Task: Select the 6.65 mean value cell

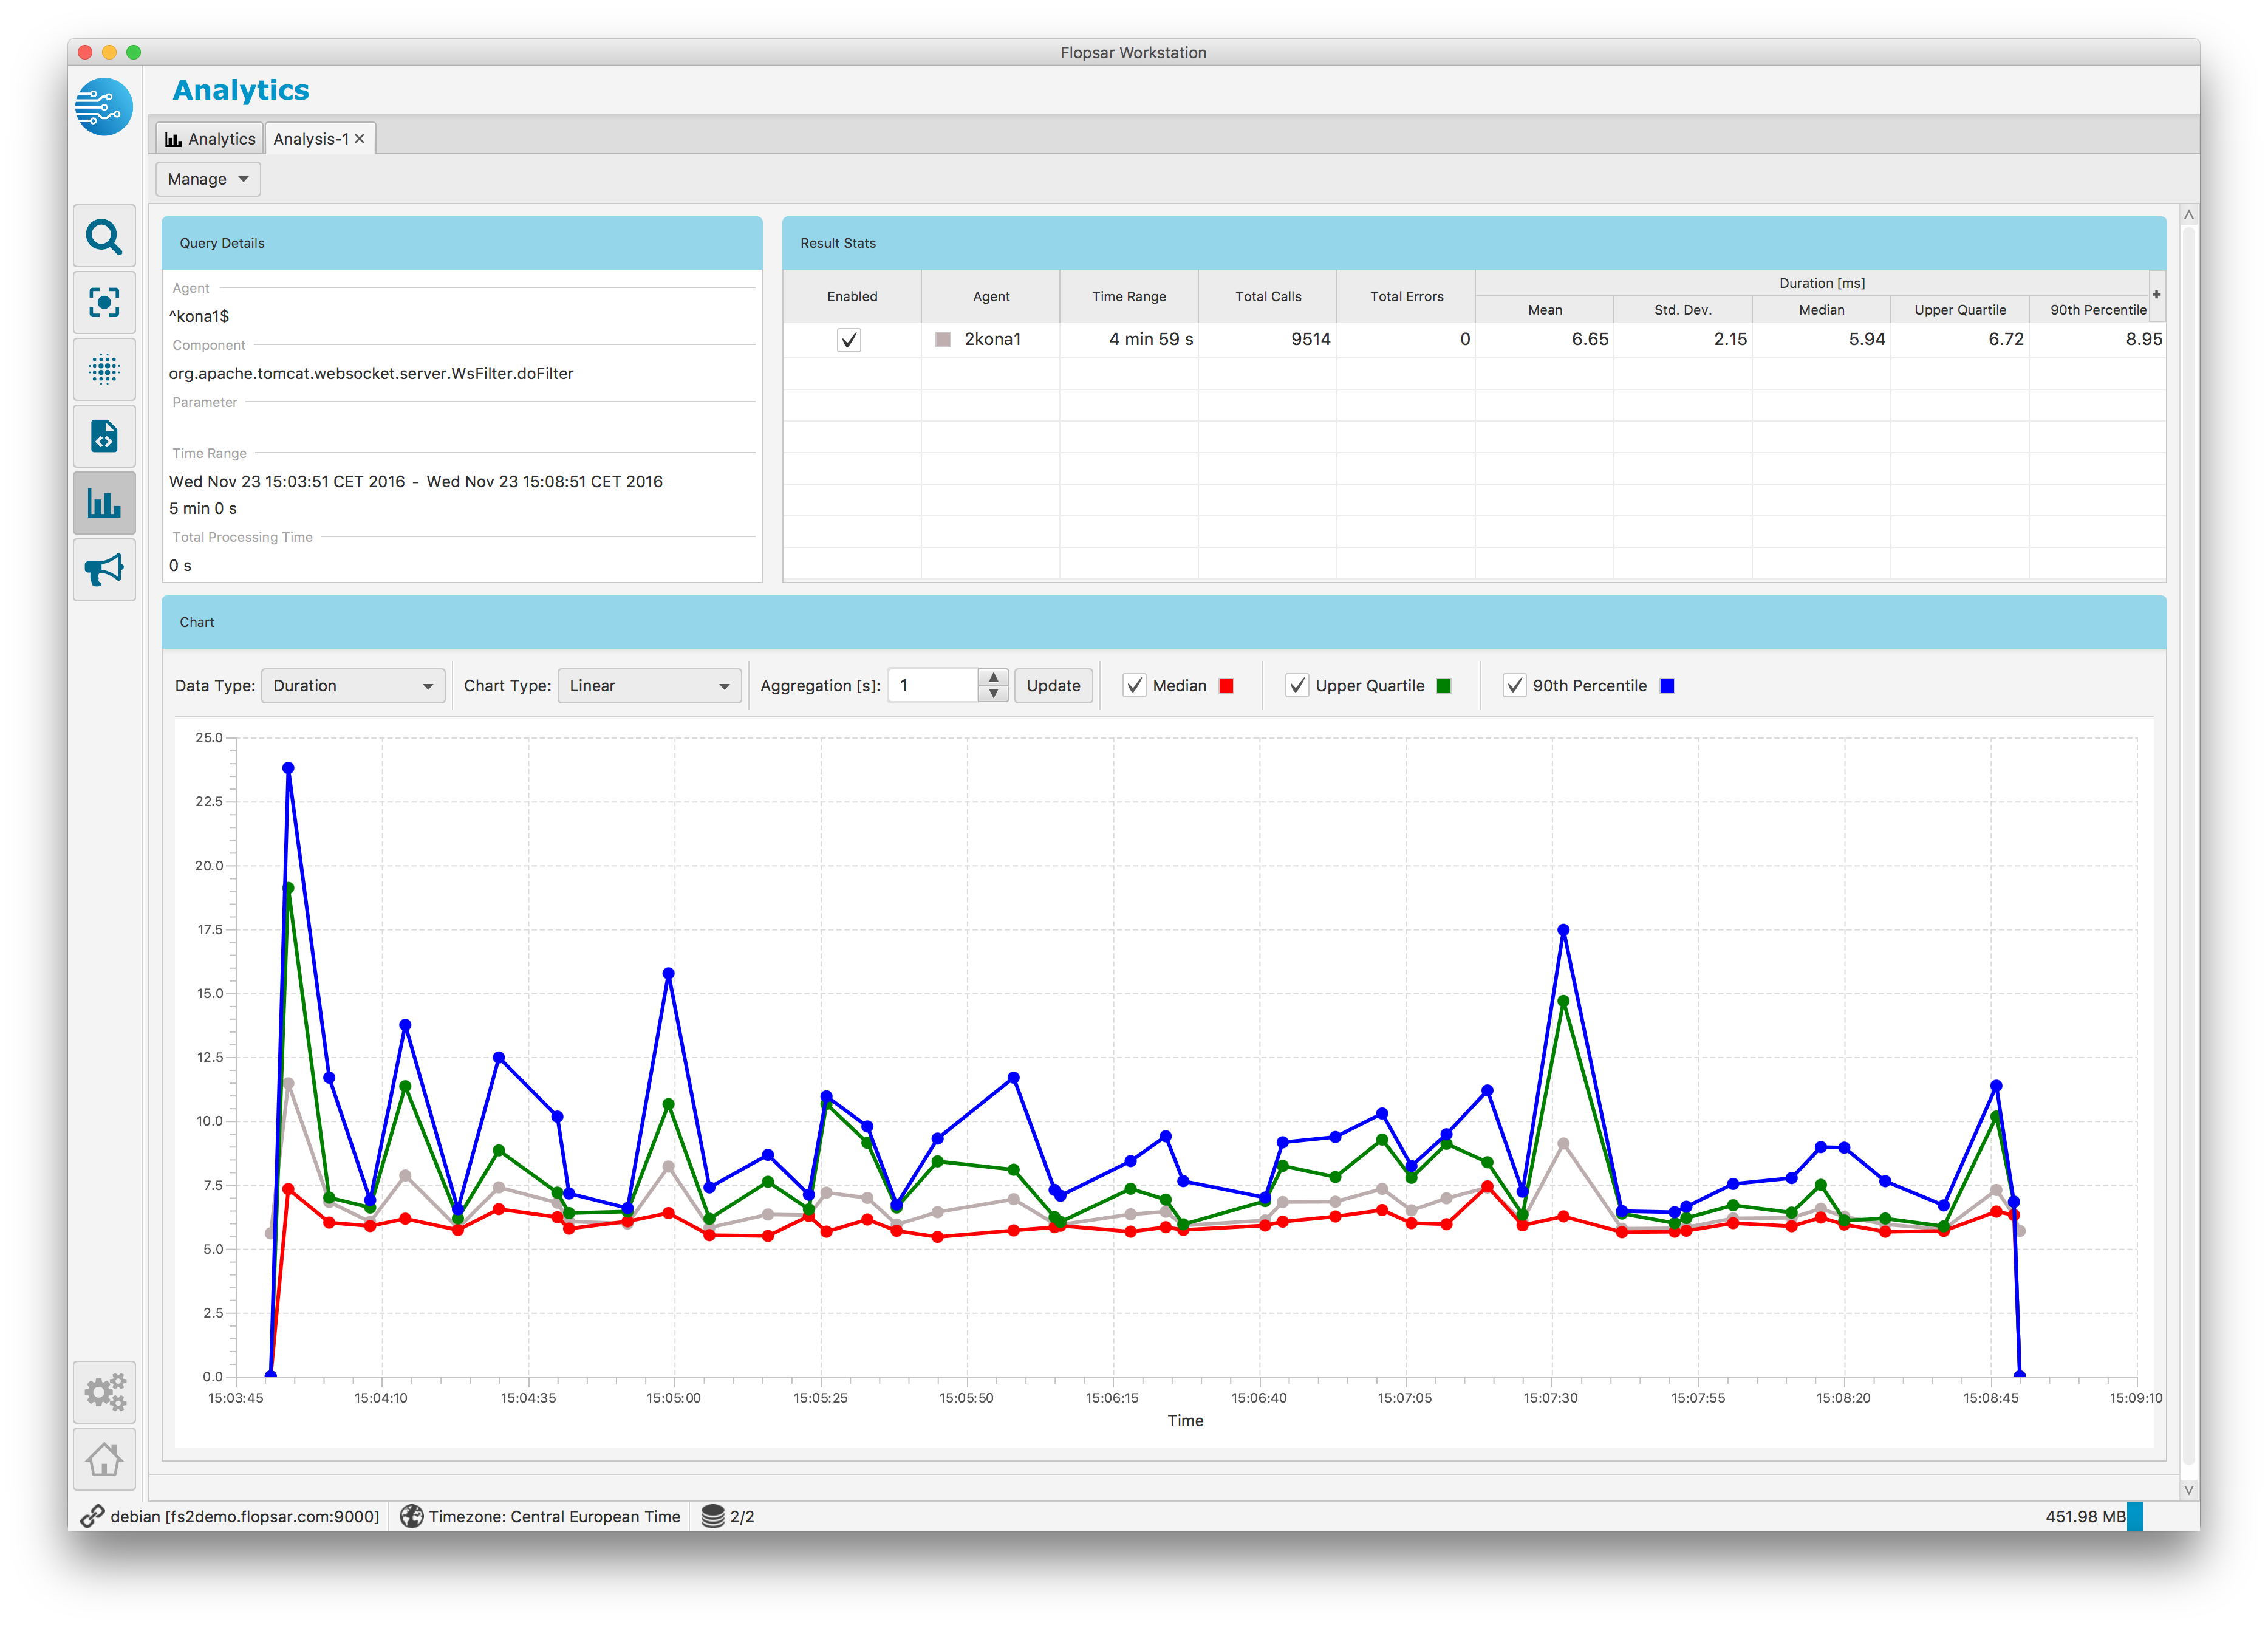Action: coord(1545,340)
